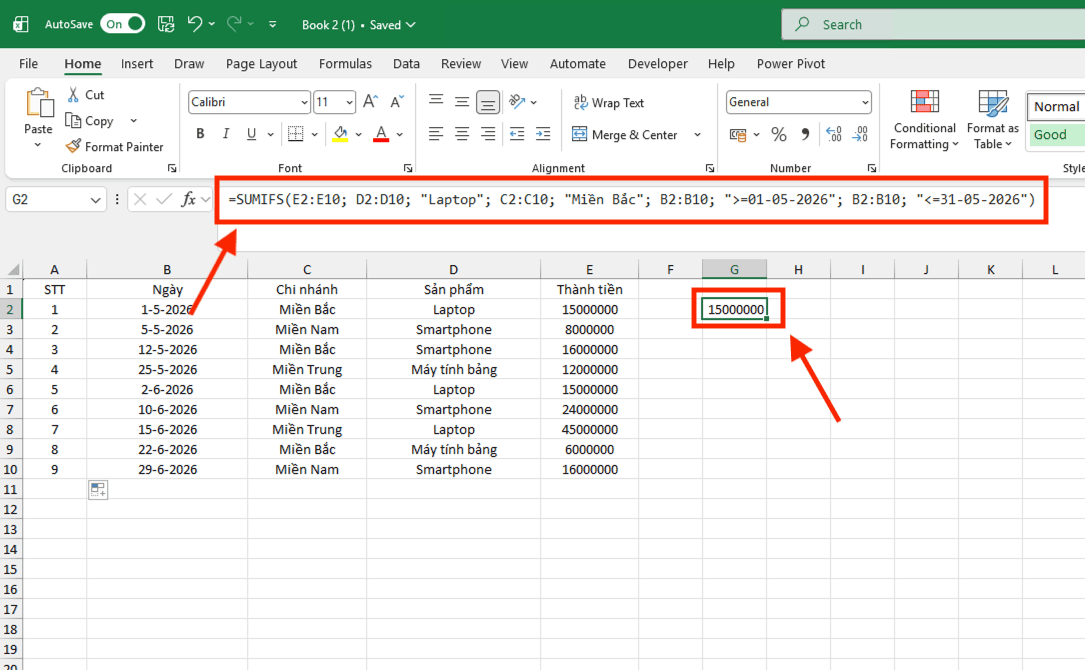The image size is (1085, 670).
Task: Open Conditional Formatting menu
Action: click(924, 120)
